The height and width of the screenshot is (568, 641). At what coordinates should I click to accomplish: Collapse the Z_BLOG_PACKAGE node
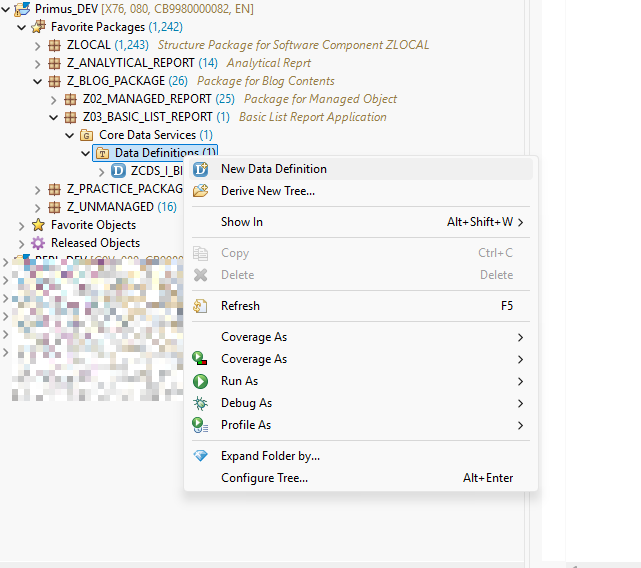coord(38,81)
